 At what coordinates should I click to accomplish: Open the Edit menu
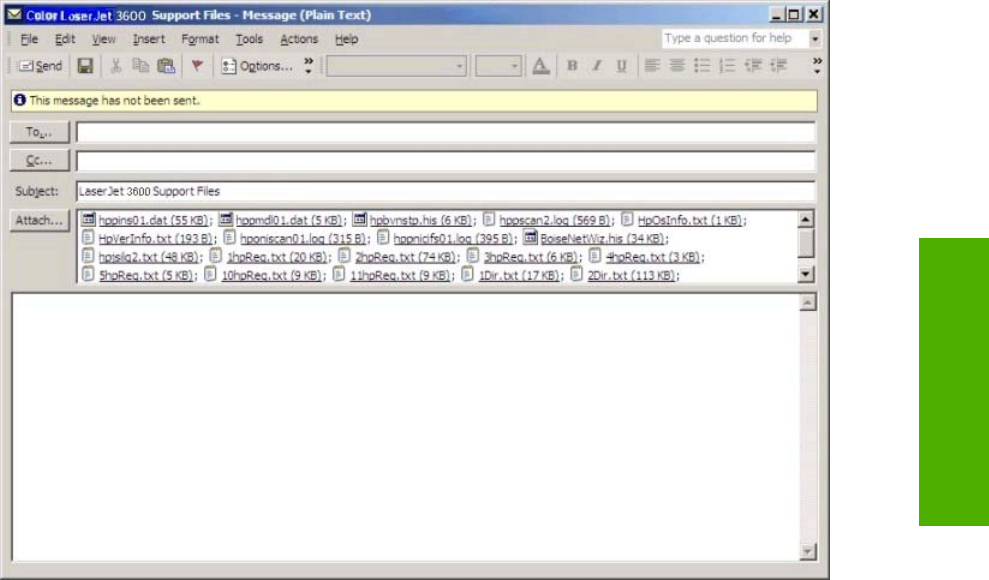(65, 39)
